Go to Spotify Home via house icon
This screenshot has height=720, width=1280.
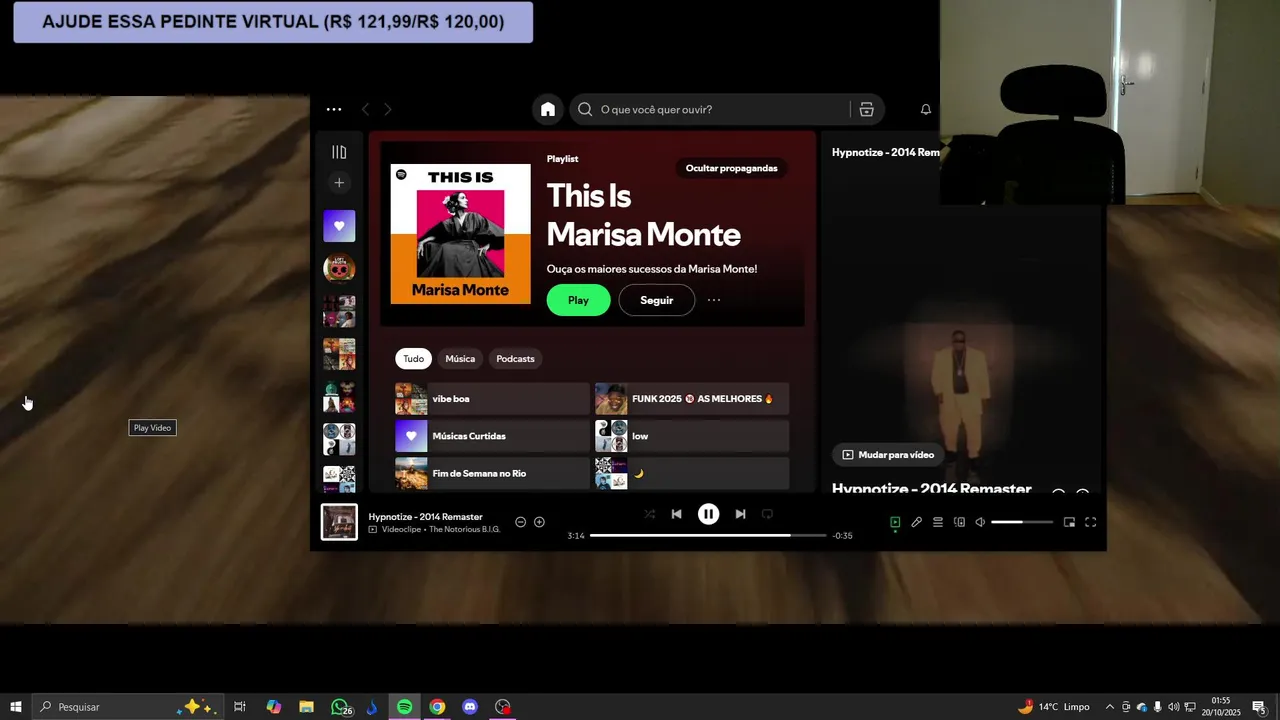point(548,110)
